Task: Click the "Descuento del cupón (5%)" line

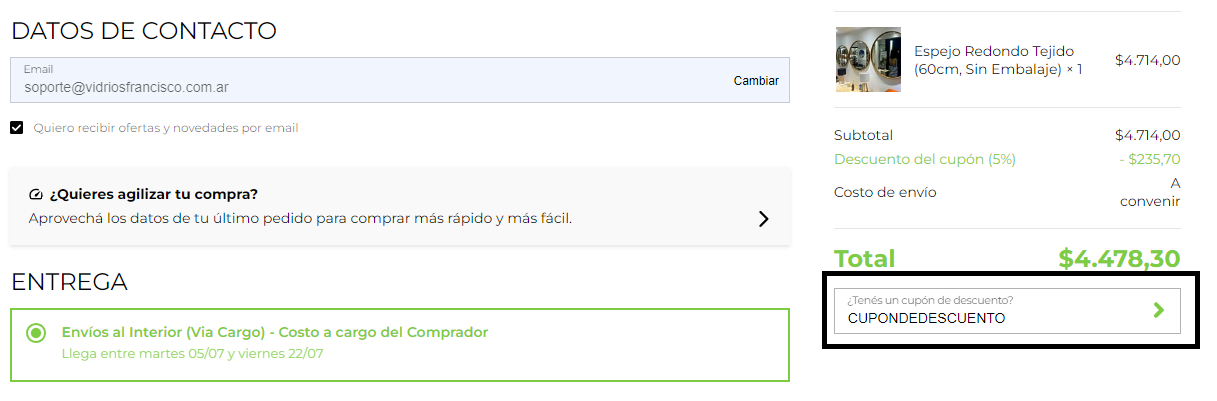Action: point(924,159)
